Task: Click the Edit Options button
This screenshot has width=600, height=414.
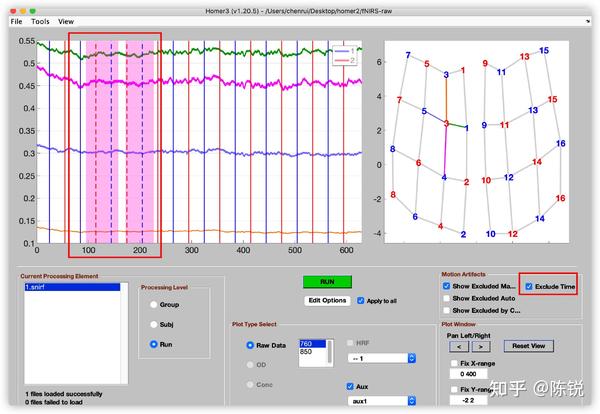Action: coord(327,300)
